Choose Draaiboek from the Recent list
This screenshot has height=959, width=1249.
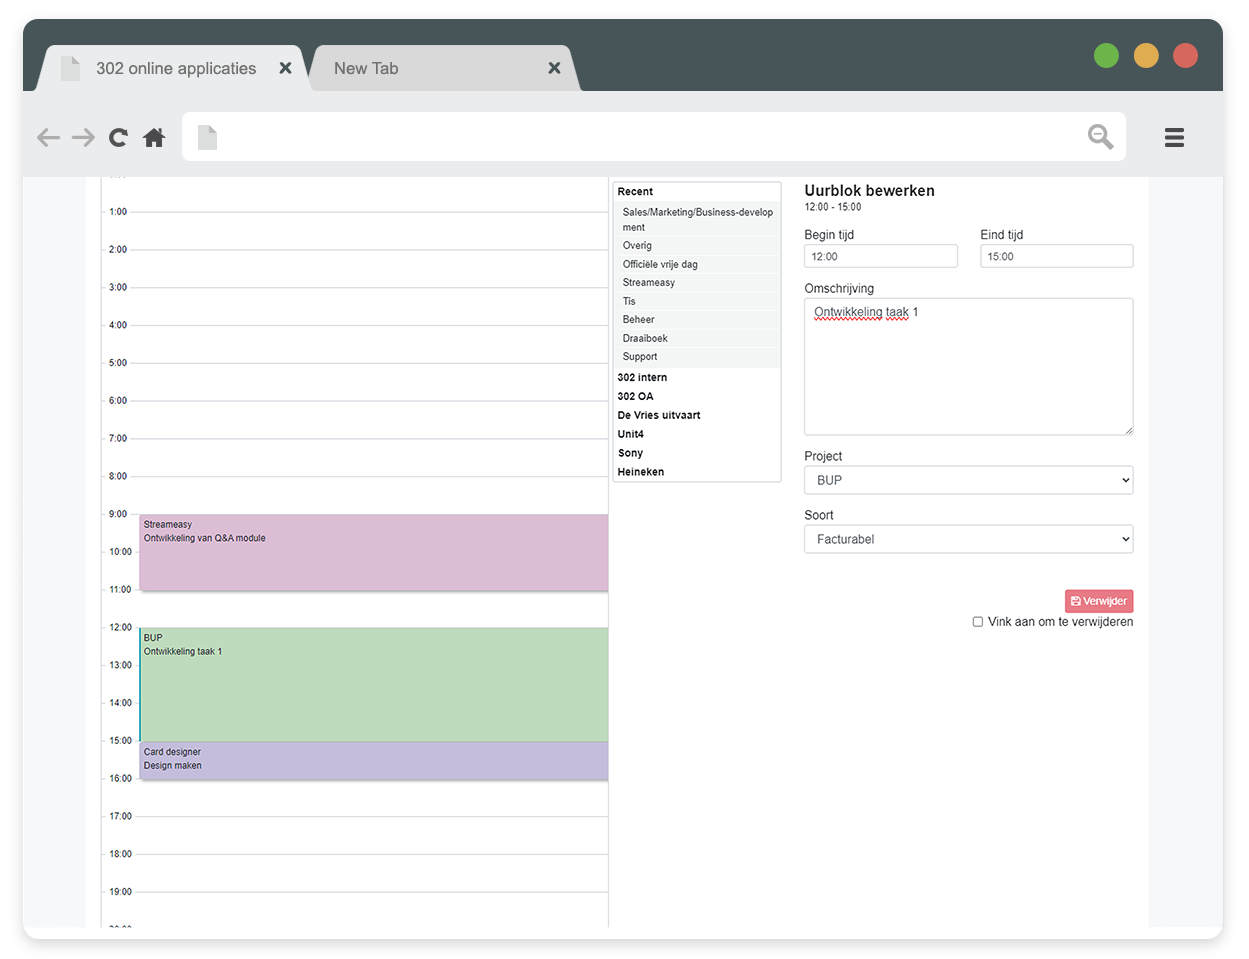click(x=697, y=338)
